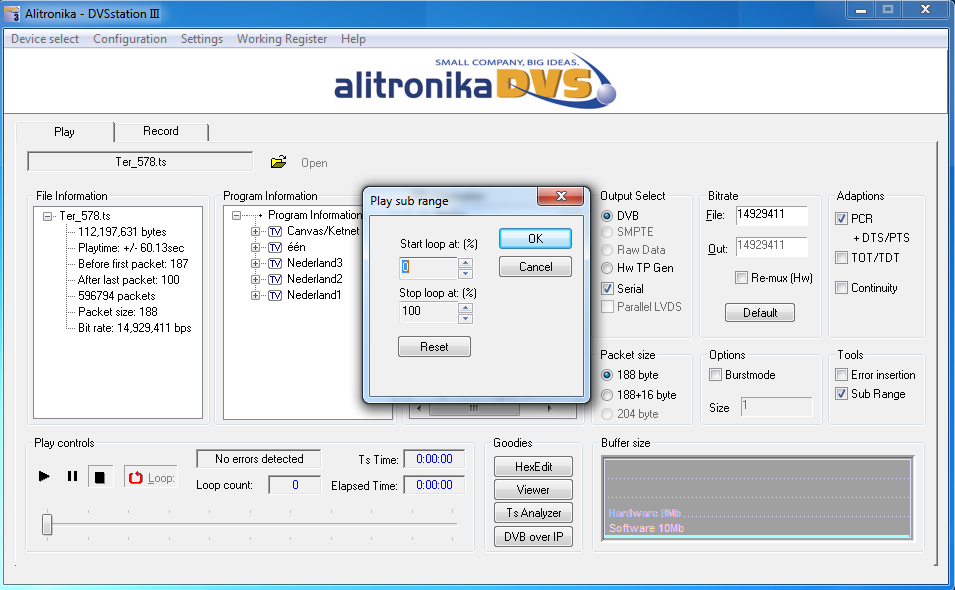Expand the Nederland1 program tree node
The height and width of the screenshot is (590, 955).
point(256,295)
